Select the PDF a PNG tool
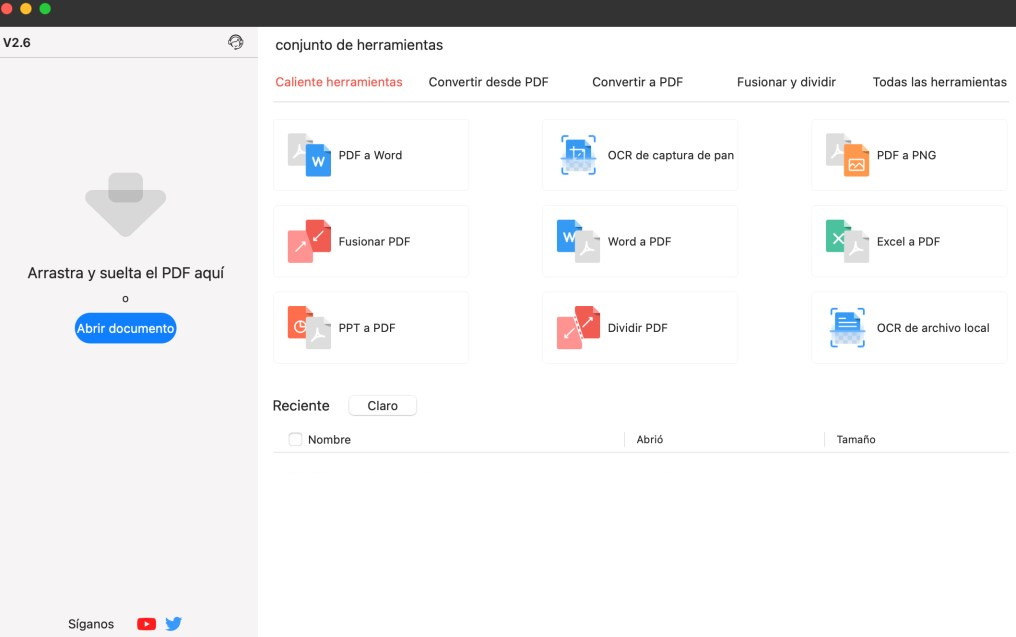 tap(908, 155)
